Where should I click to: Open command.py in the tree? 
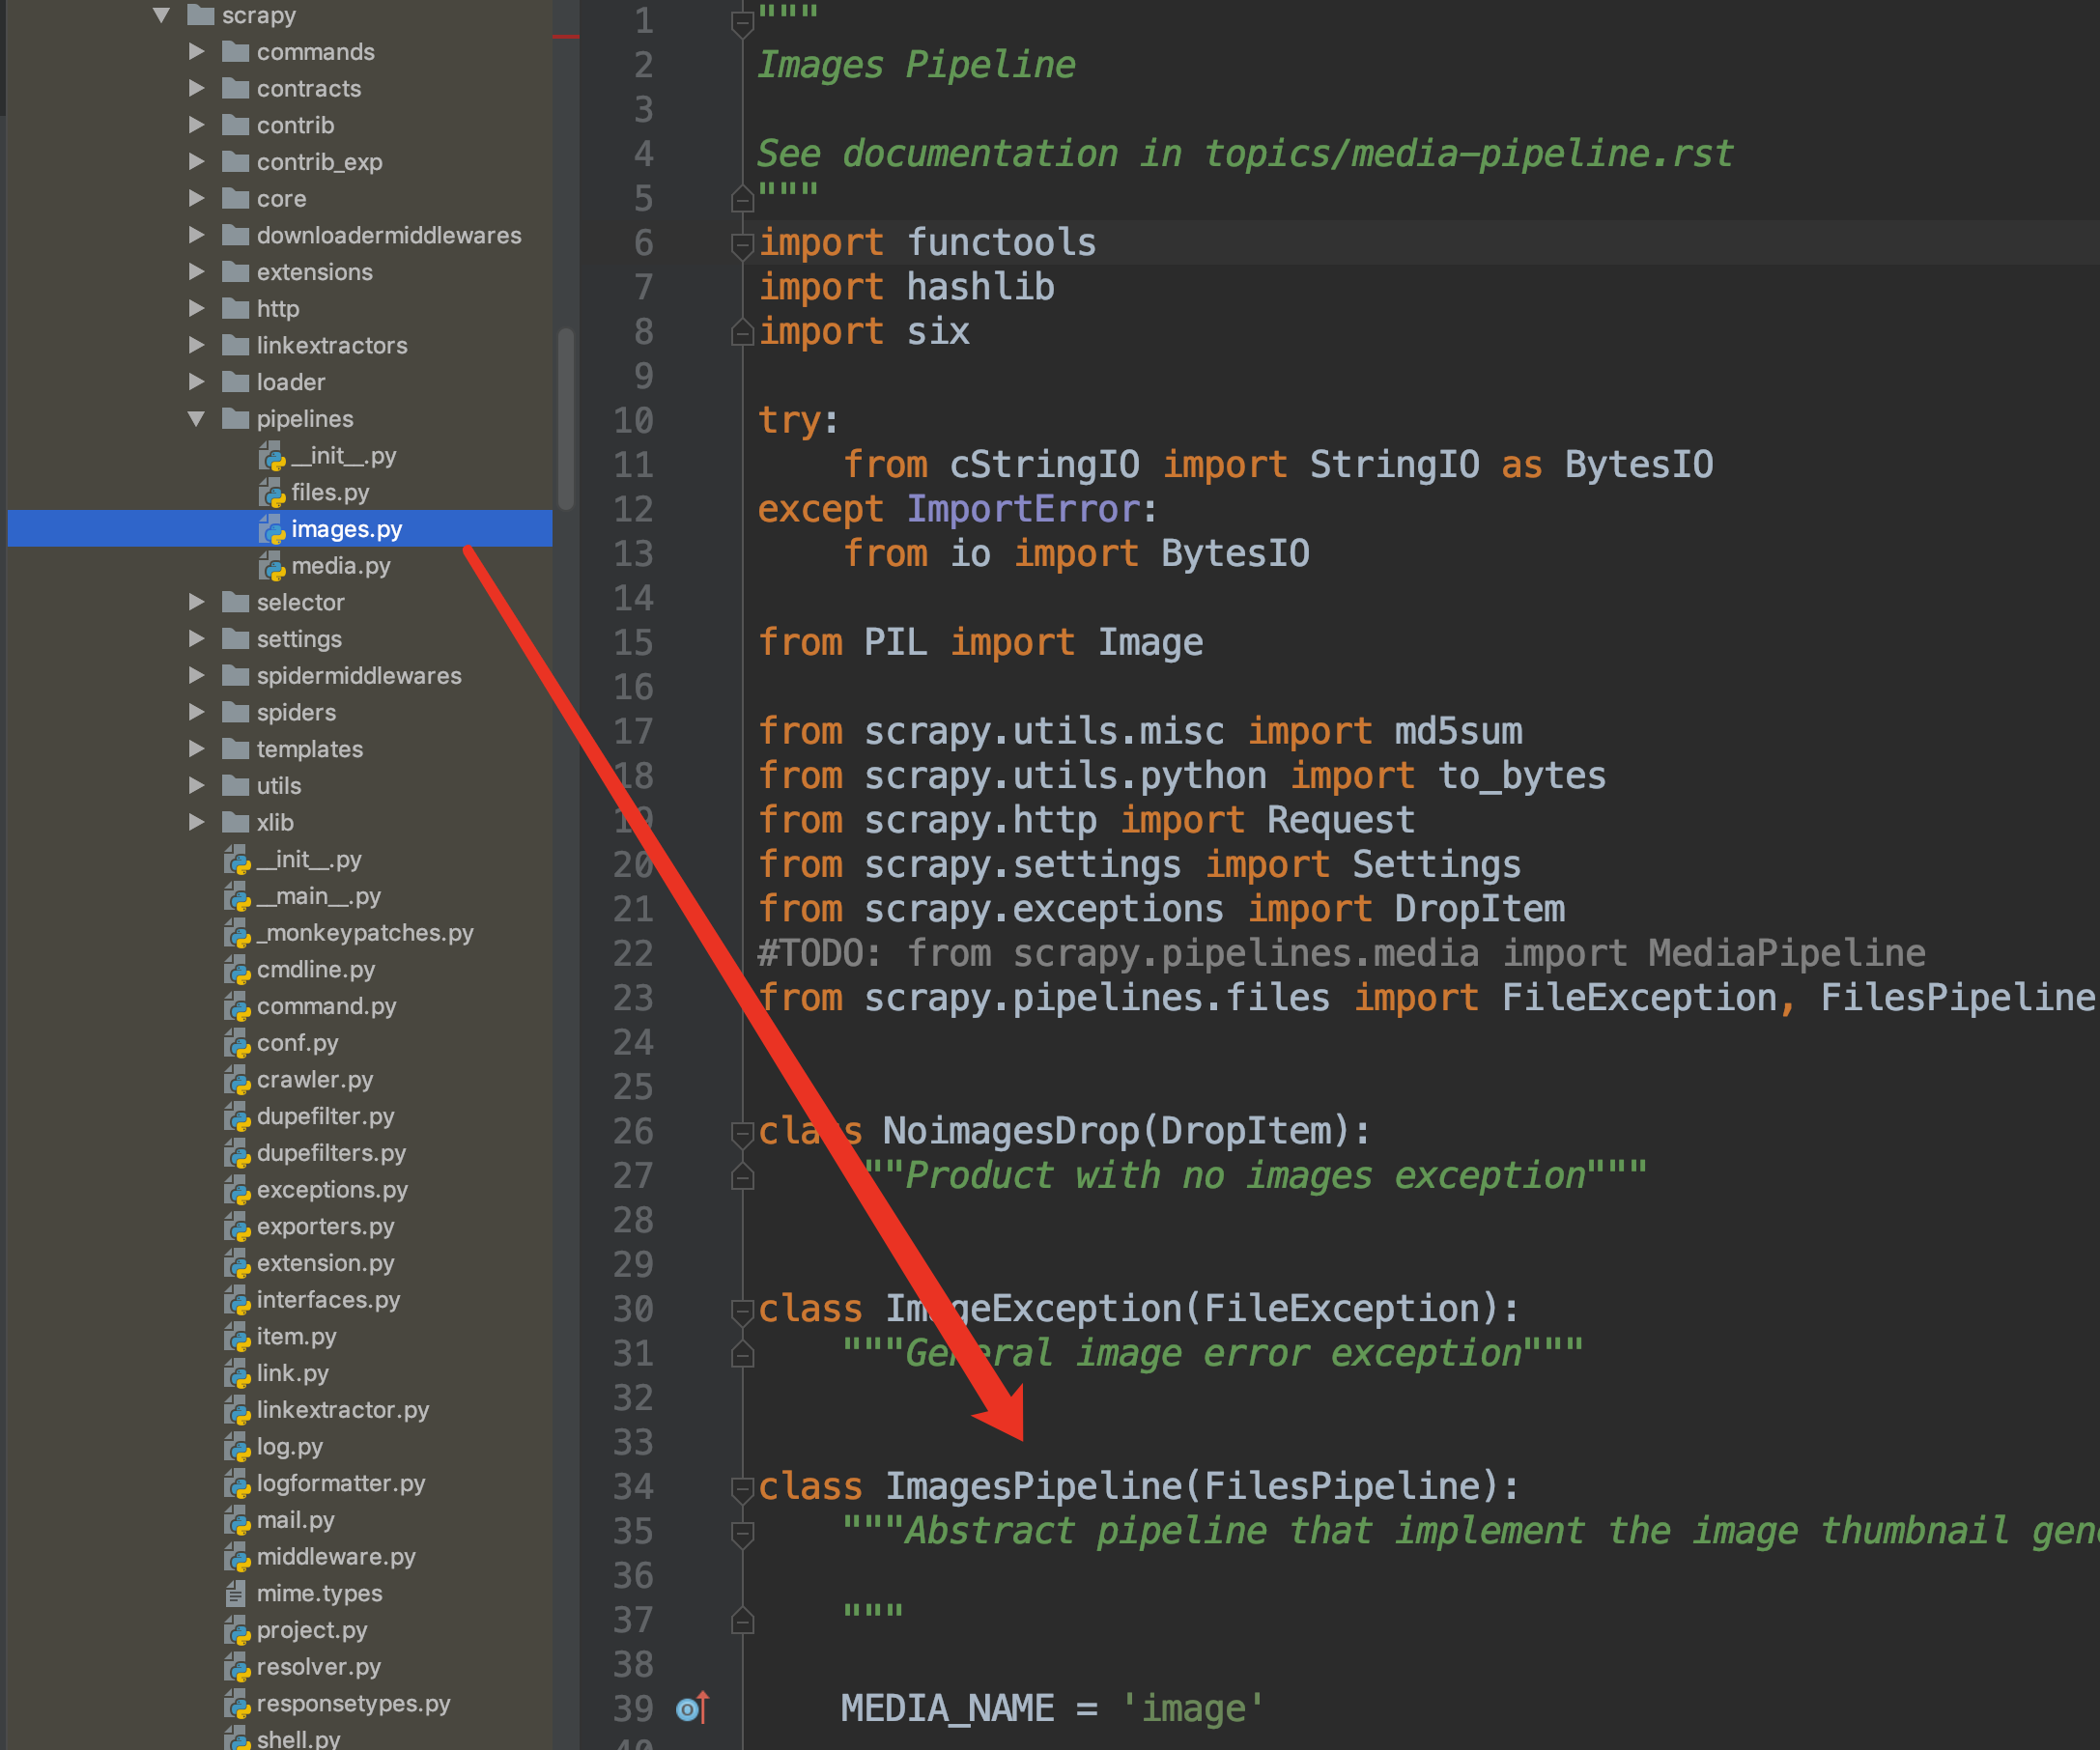pos(326,1006)
